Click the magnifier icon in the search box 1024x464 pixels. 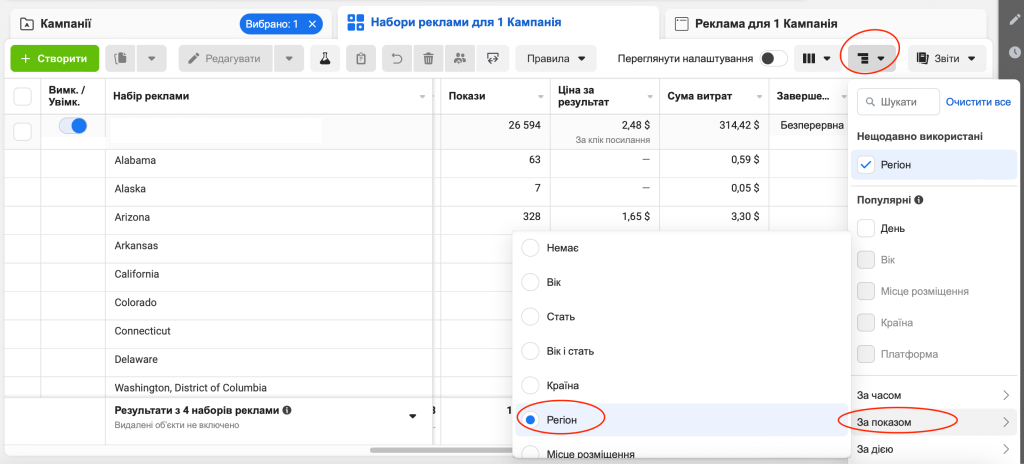coord(870,102)
